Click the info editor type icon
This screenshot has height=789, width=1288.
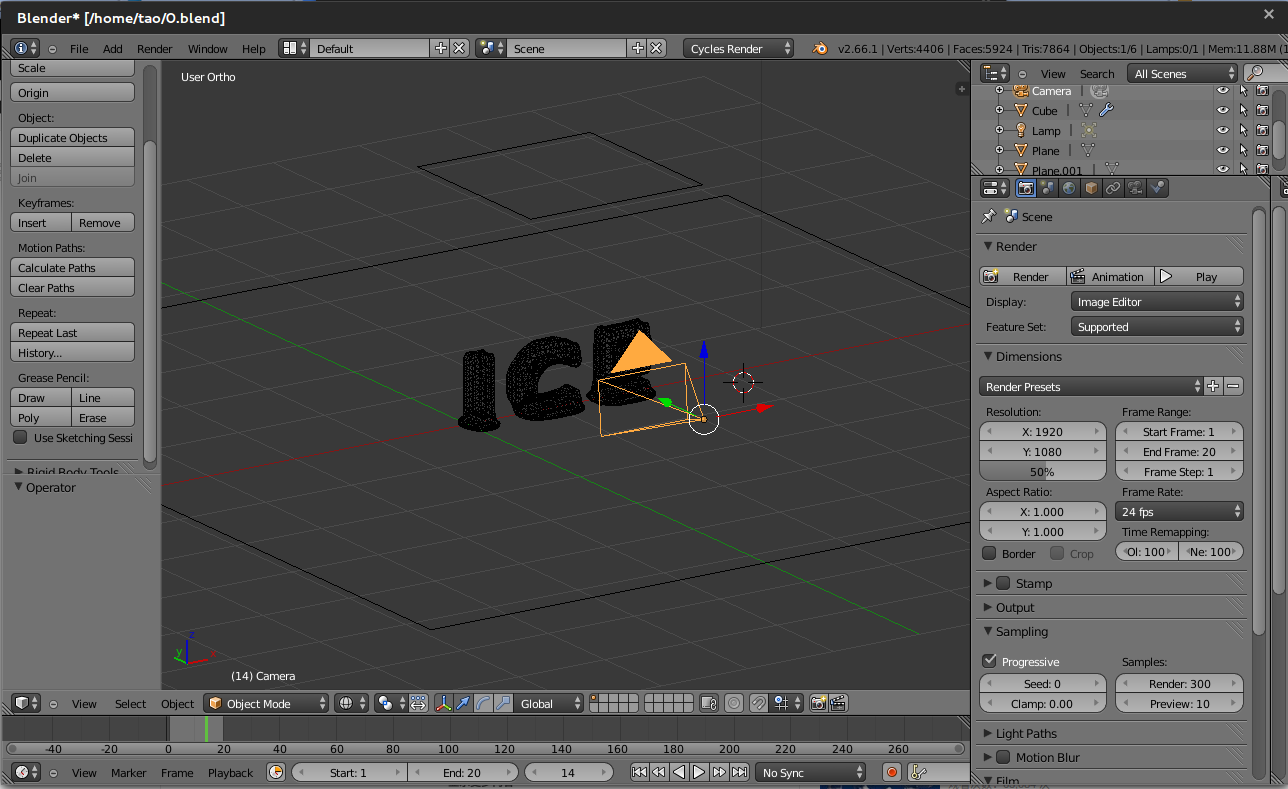[x=25, y=48]
